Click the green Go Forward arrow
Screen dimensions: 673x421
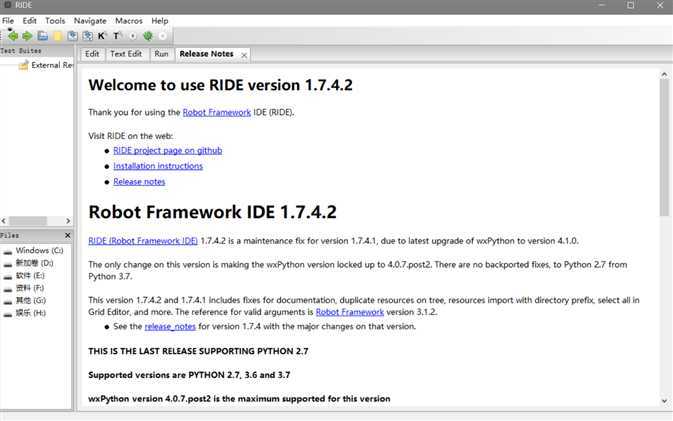[x=27, y=36]
